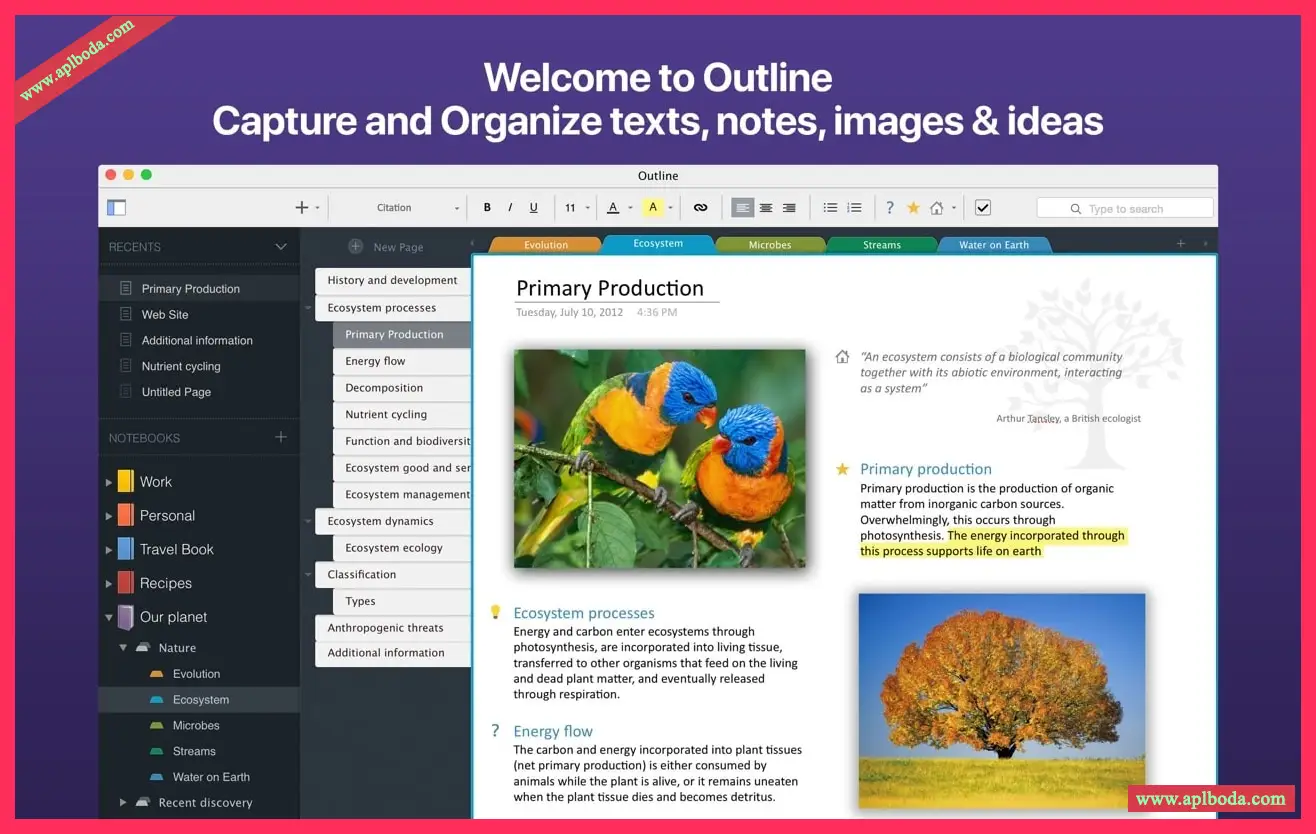Click the Type to search field
The image size is (1316, 834).
1125,208
